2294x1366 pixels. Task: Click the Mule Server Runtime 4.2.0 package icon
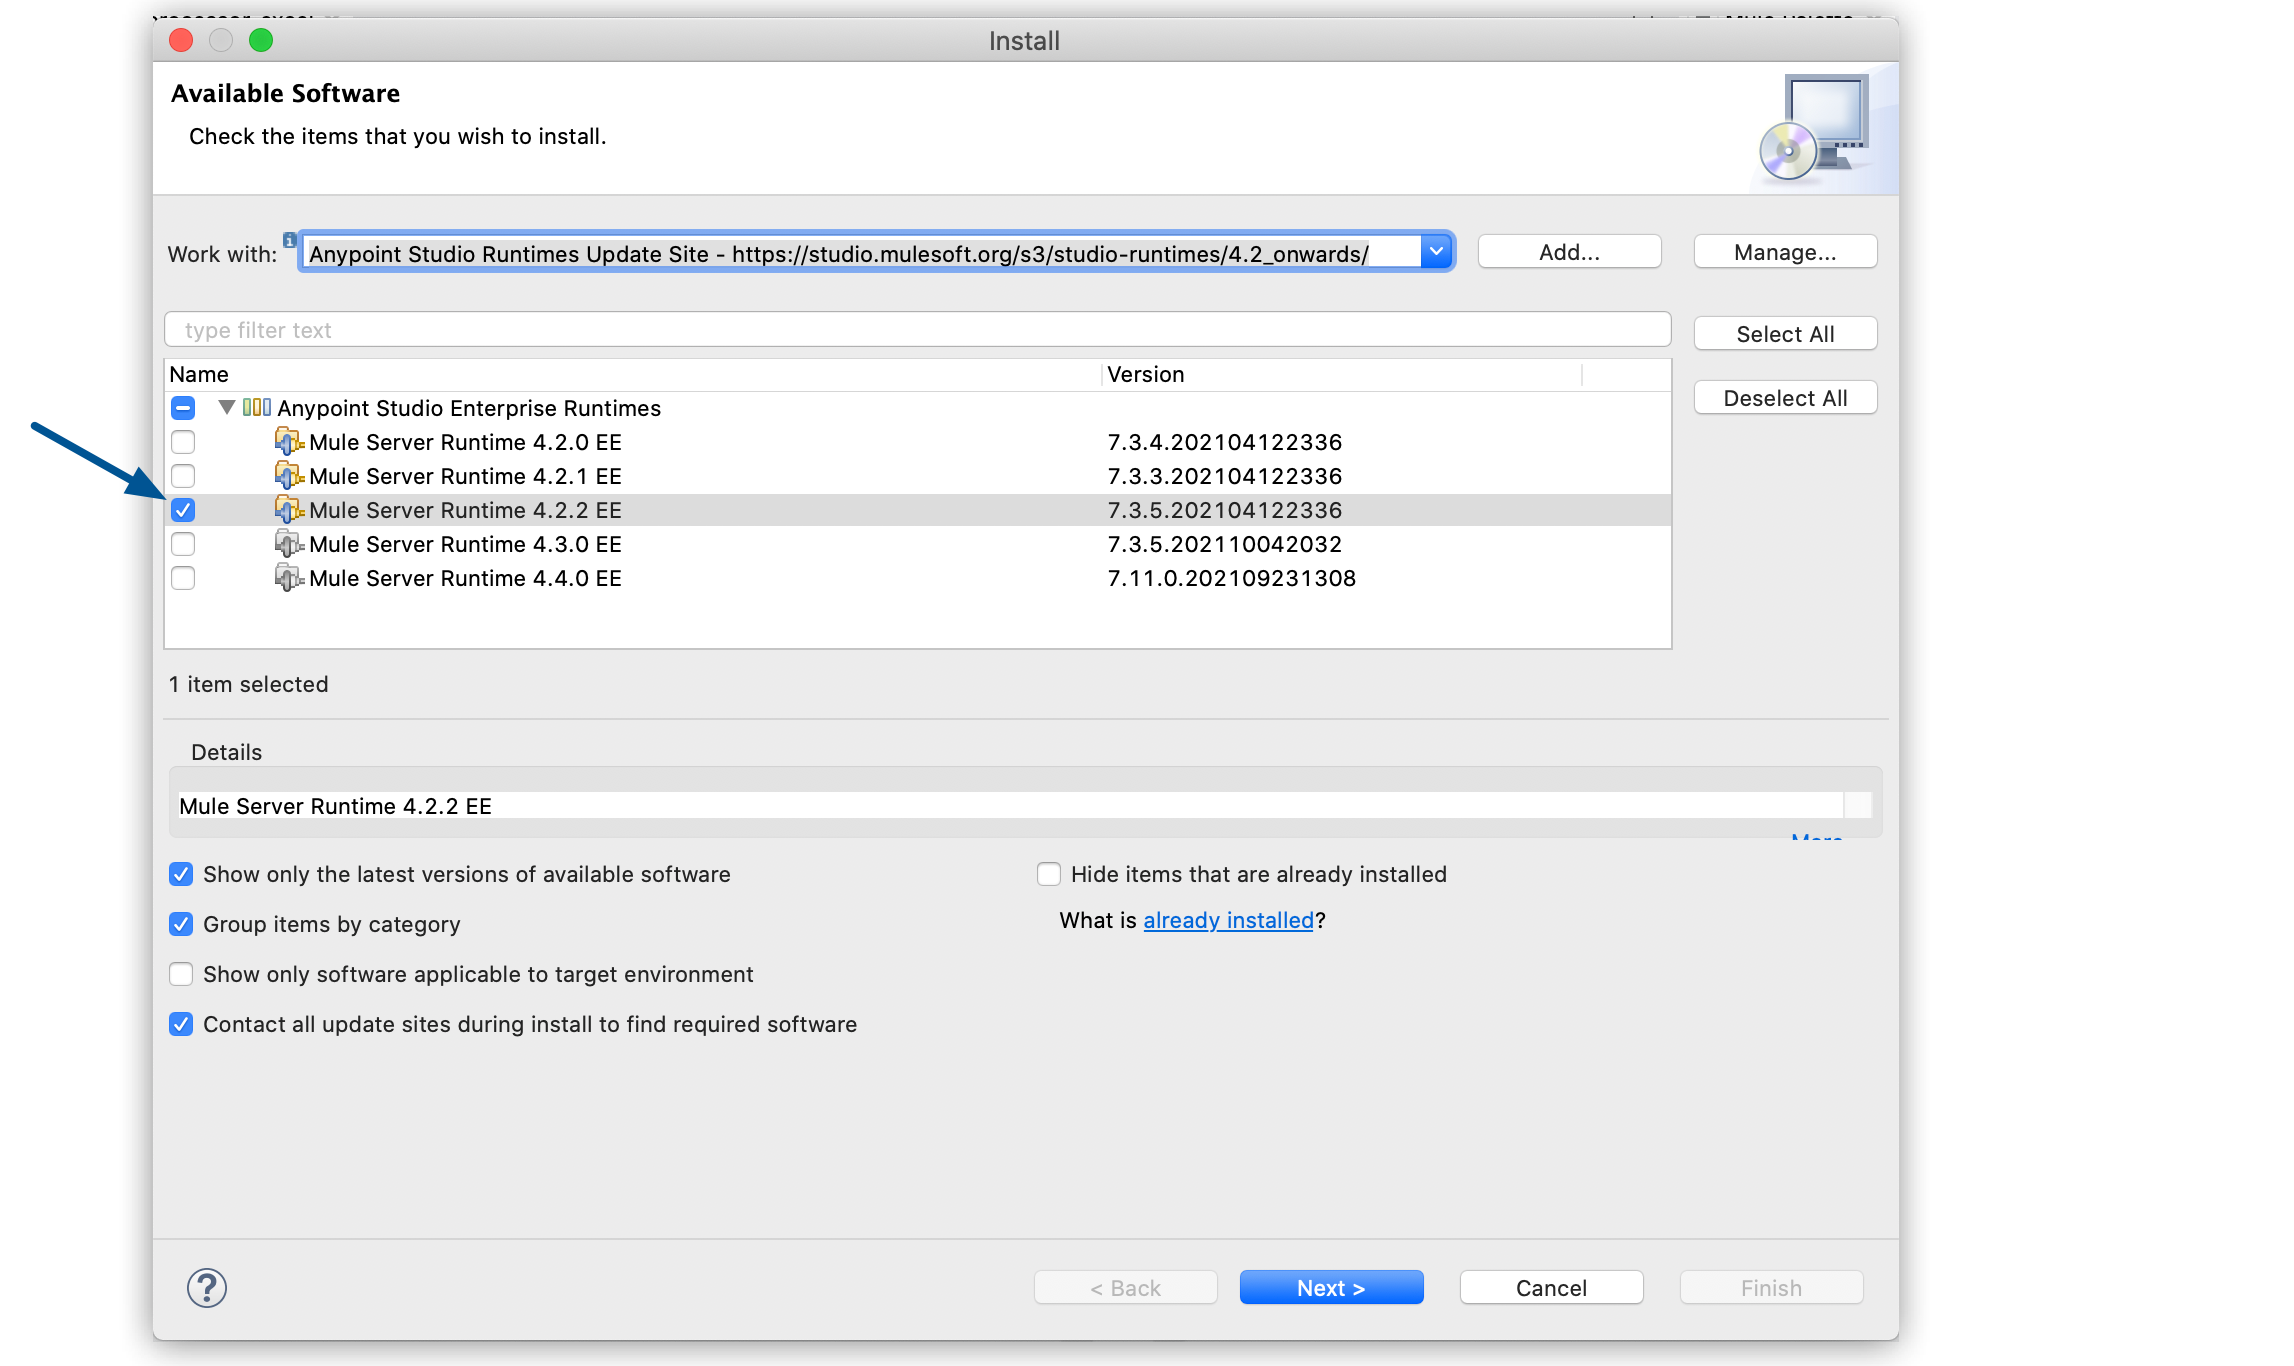[x=289, y=442]
